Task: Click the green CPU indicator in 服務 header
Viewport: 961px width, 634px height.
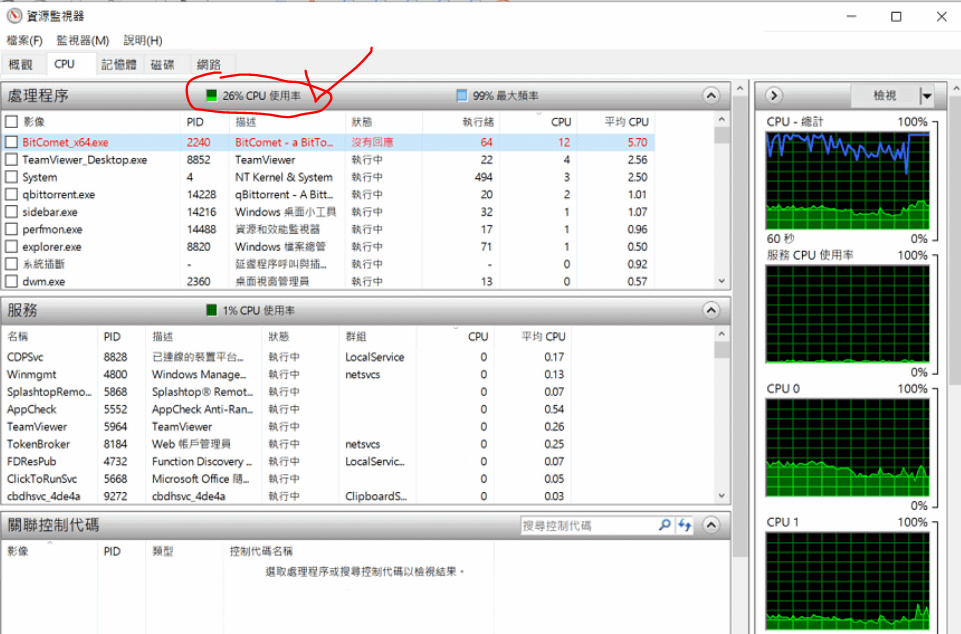Action: point(211,310)
